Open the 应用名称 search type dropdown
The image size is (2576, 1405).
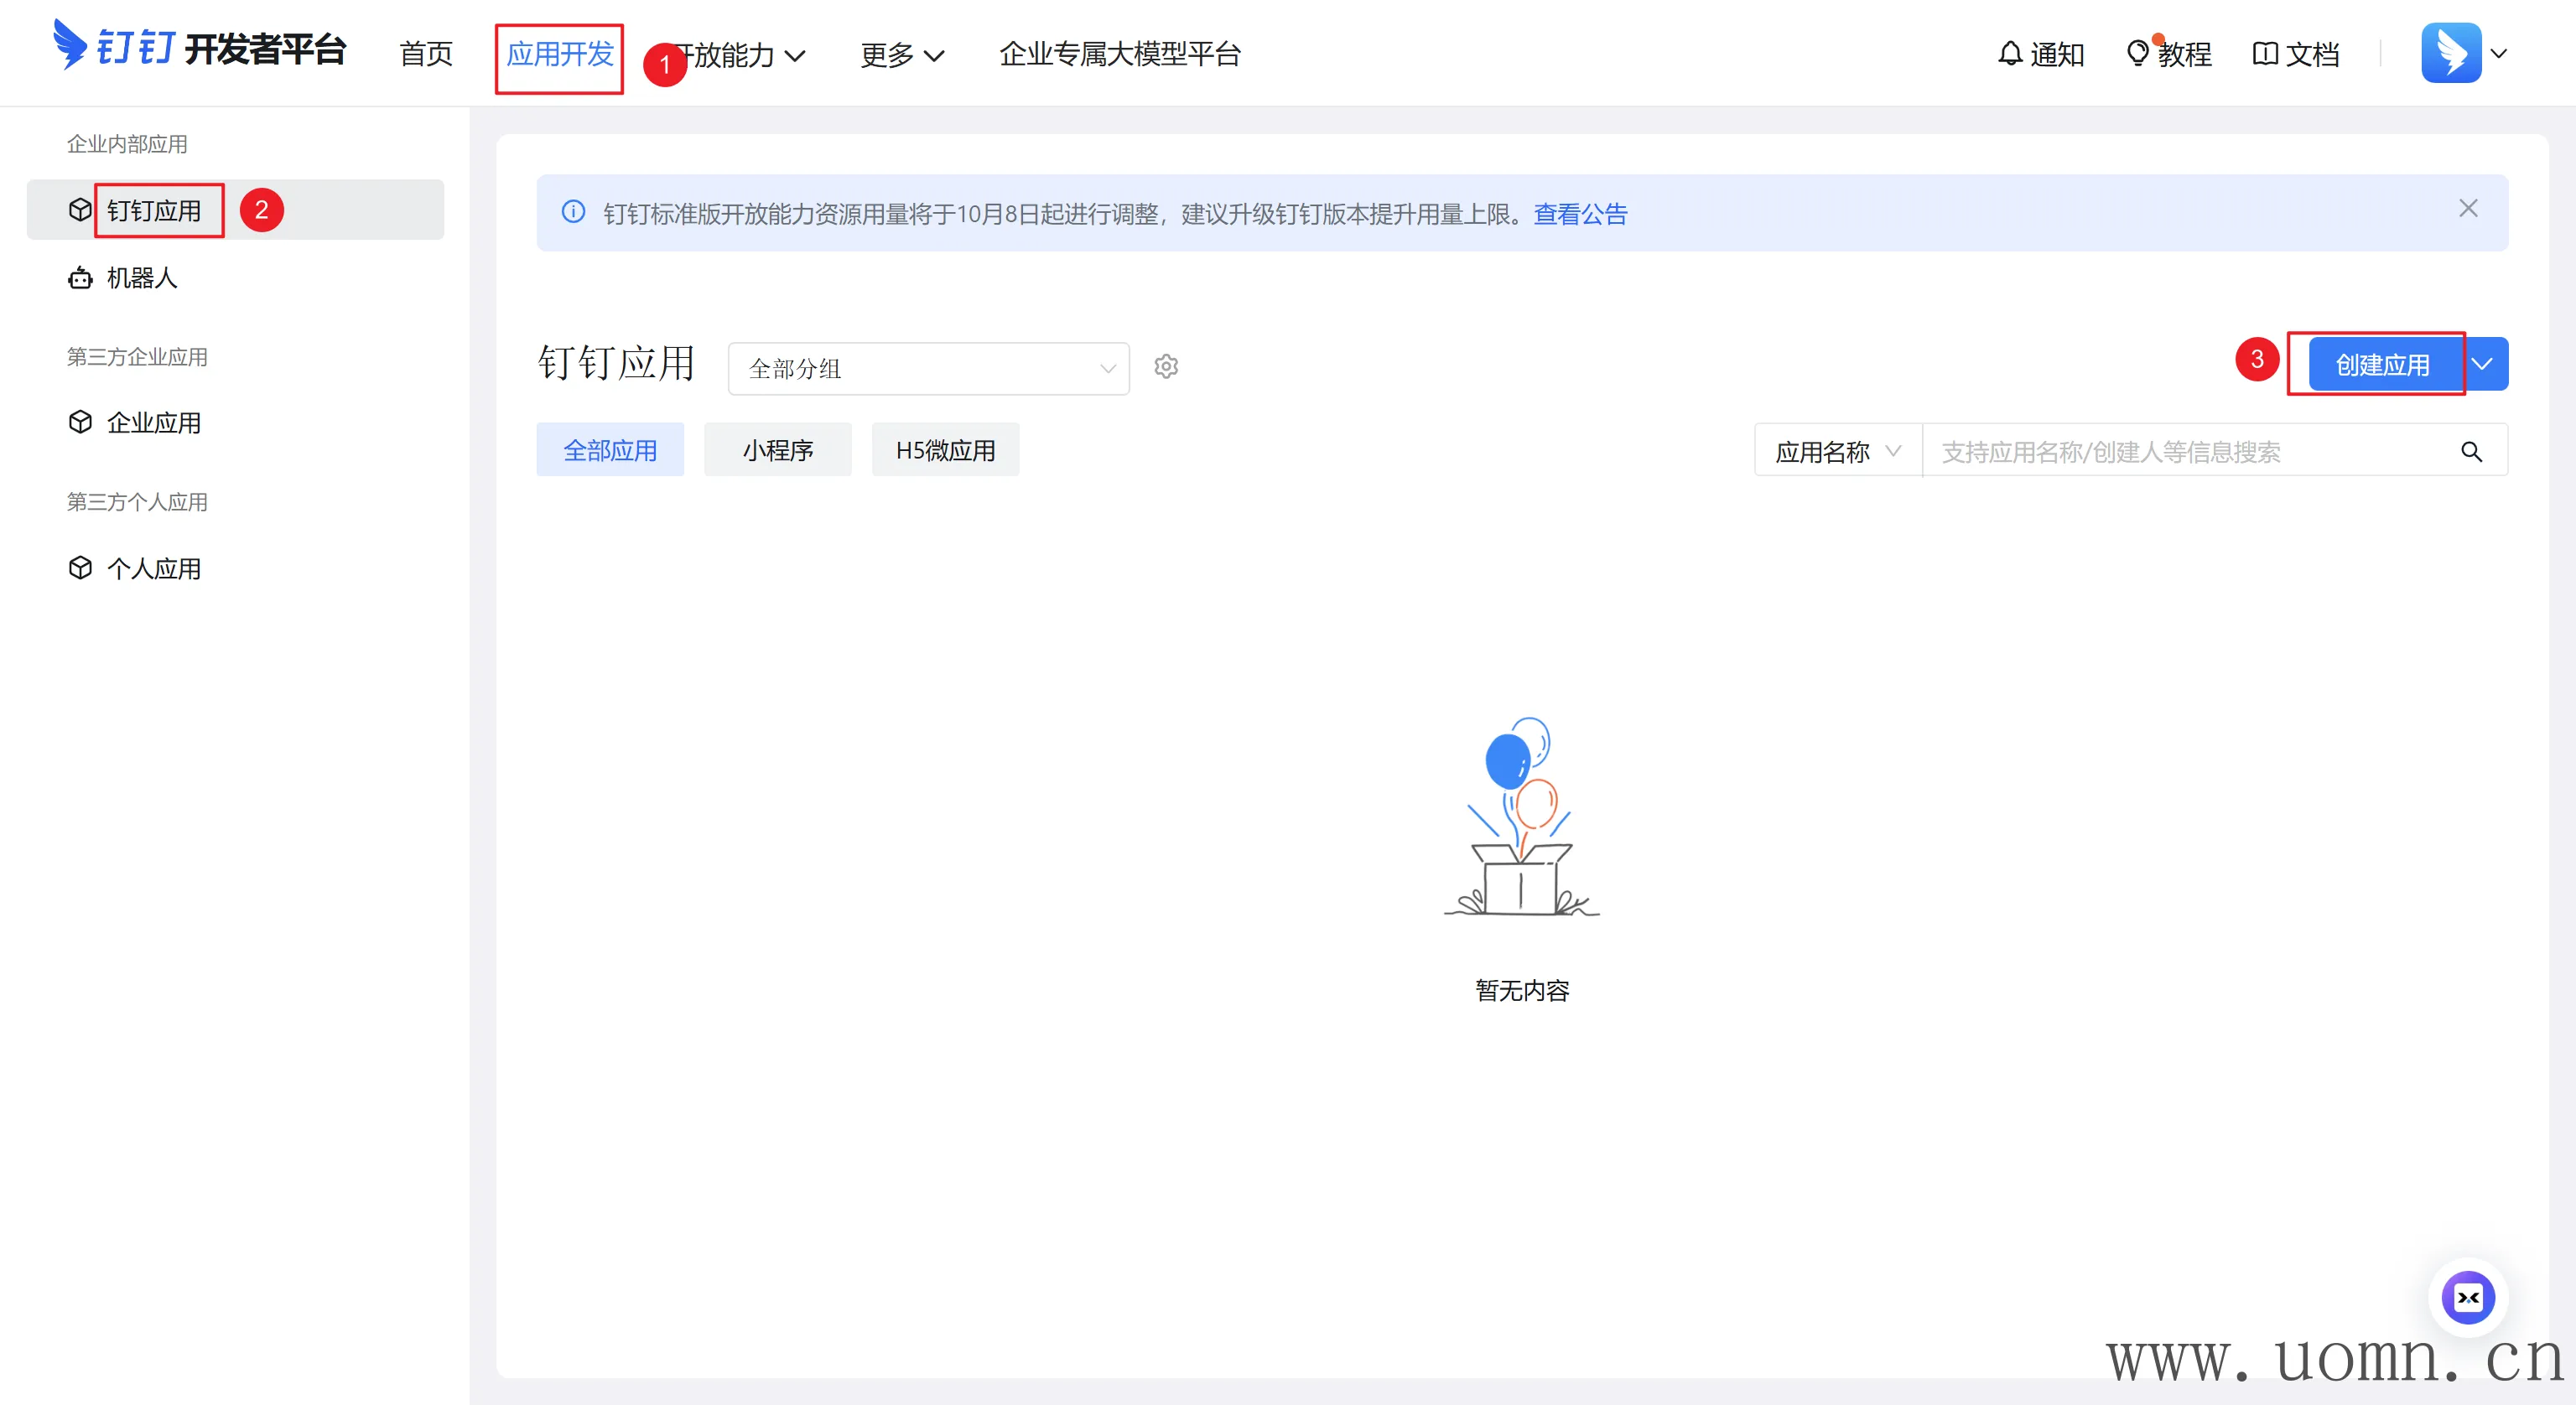coord(1837,452)
